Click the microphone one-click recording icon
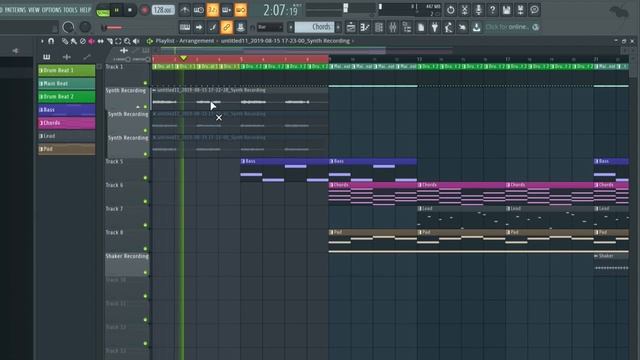 pyautogui.click(x=478, y=10)
